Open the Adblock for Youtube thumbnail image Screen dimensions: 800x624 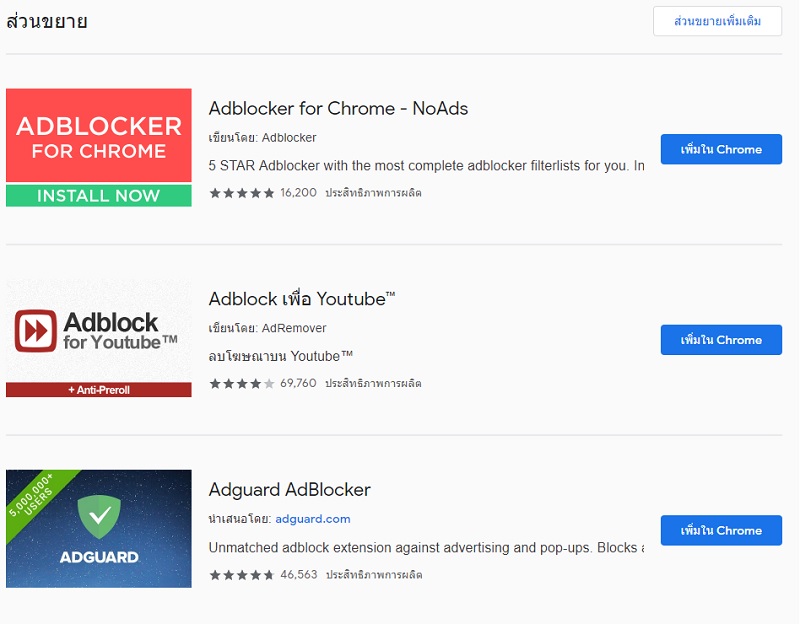pyautogui.click(x=98, y=338)
